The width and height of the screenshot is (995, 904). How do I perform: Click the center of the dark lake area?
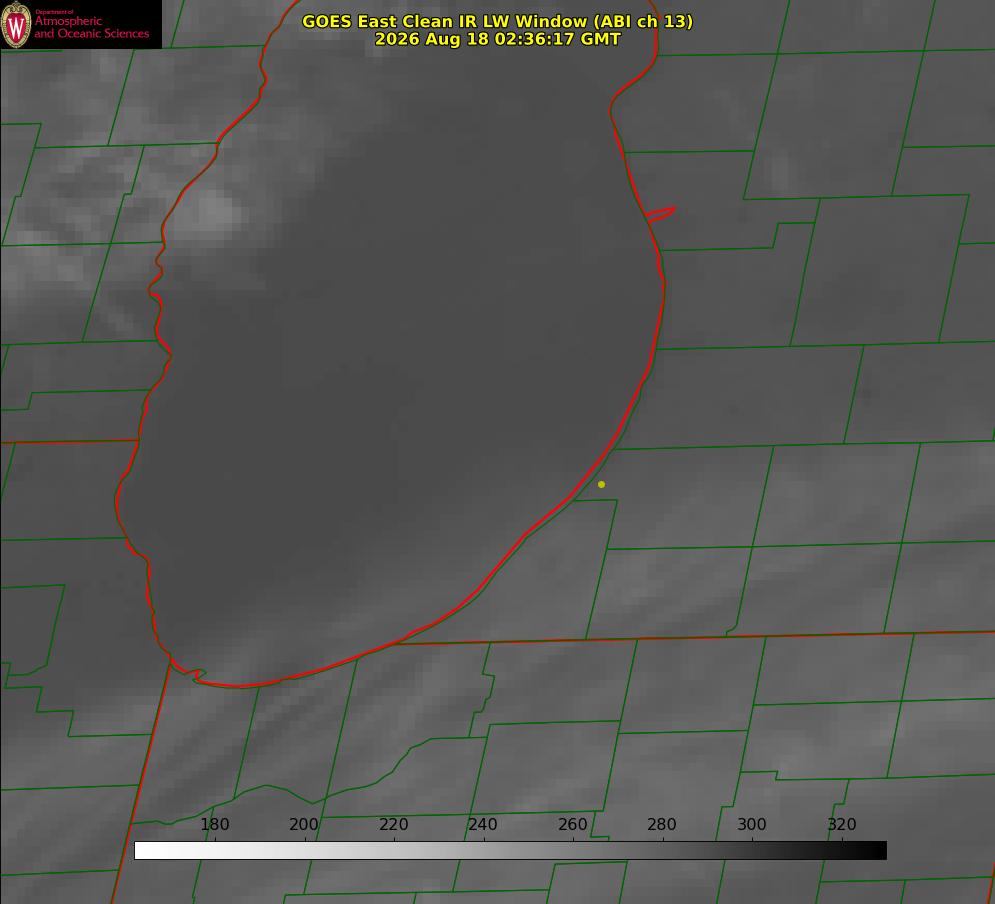(x=393, y=355)
